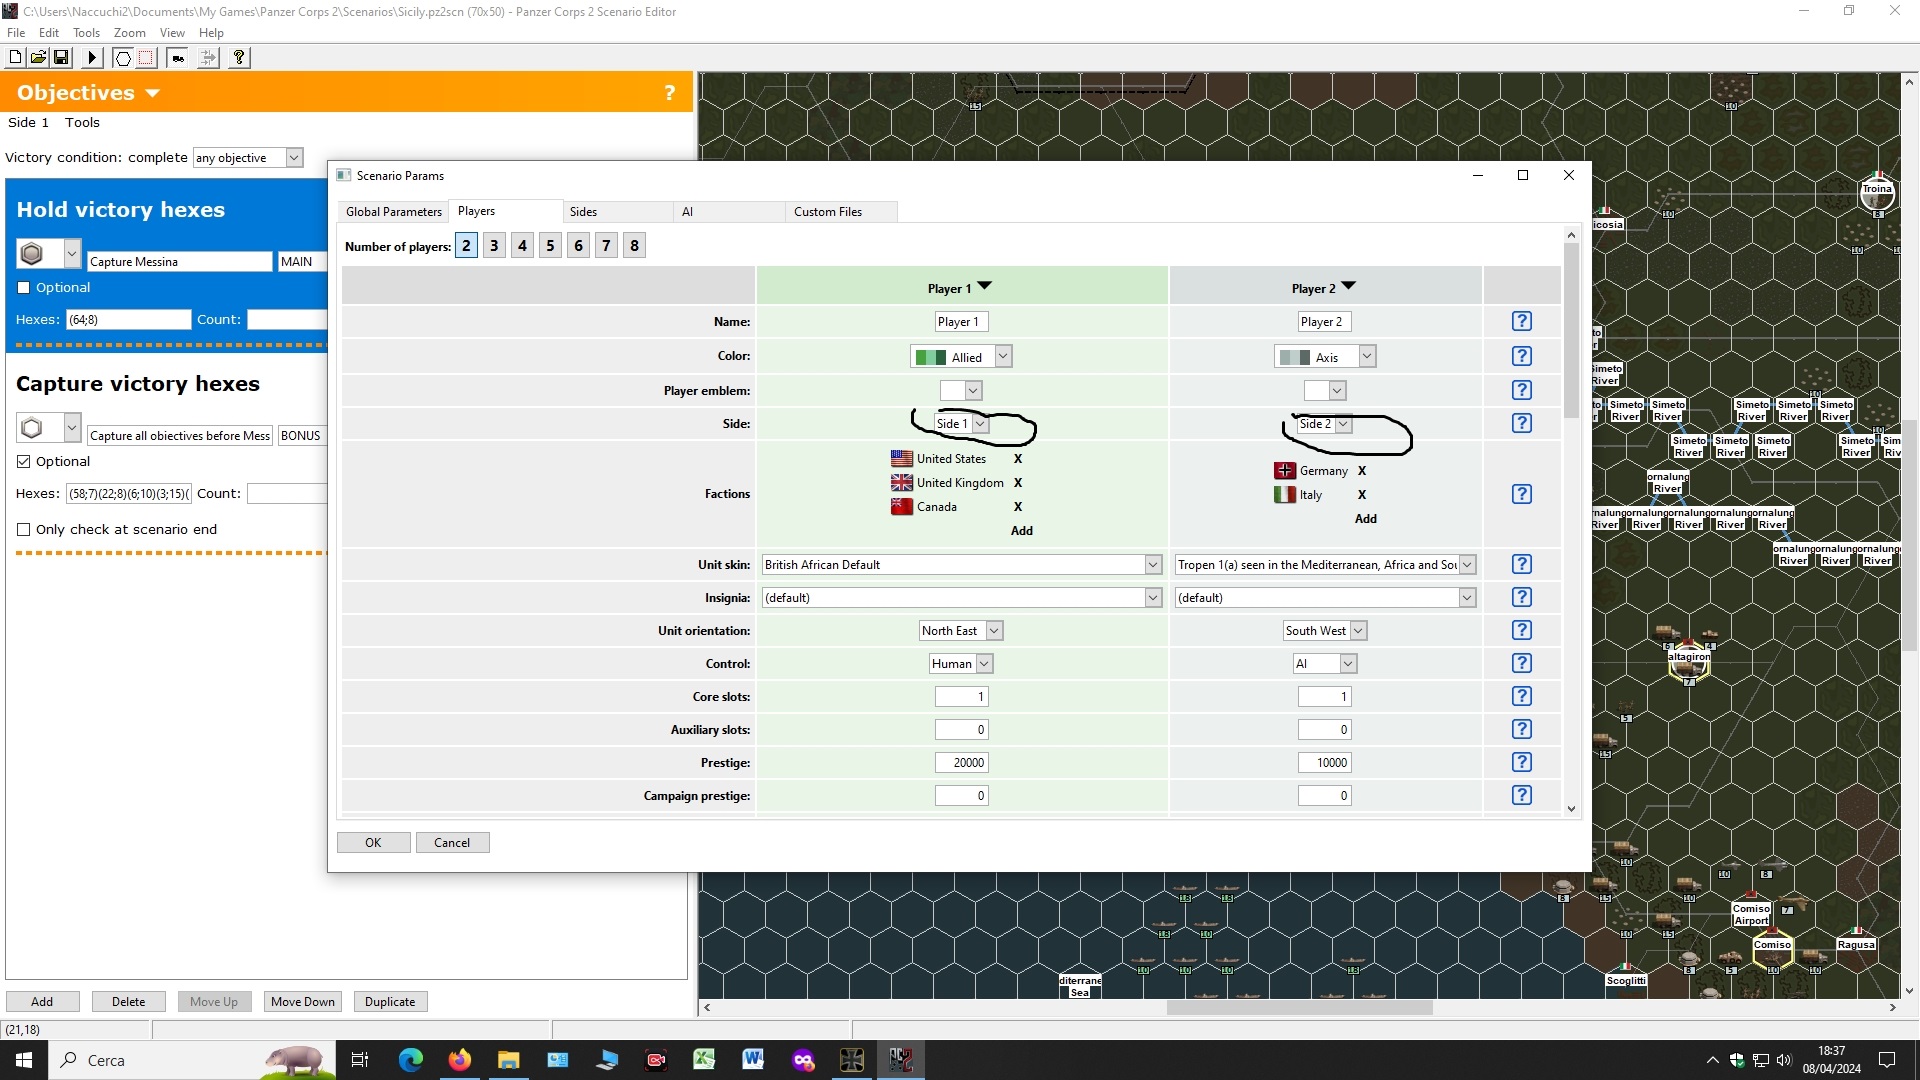Screen dimensions: 1920x1080
Task: Open Firefox from the taskbar
Action: point(460,1060)
